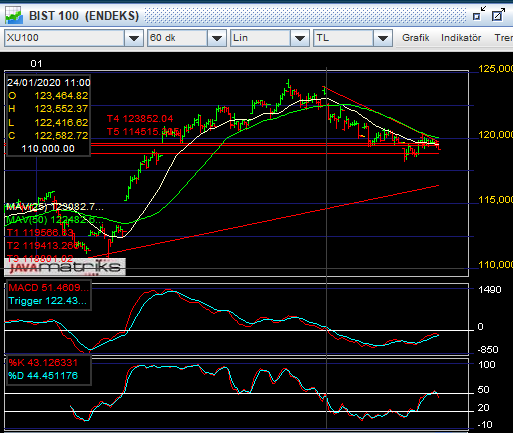513x433 pixels.
Task: Click the maximize panel icon in title bar
Action: [x=498, y=15]
